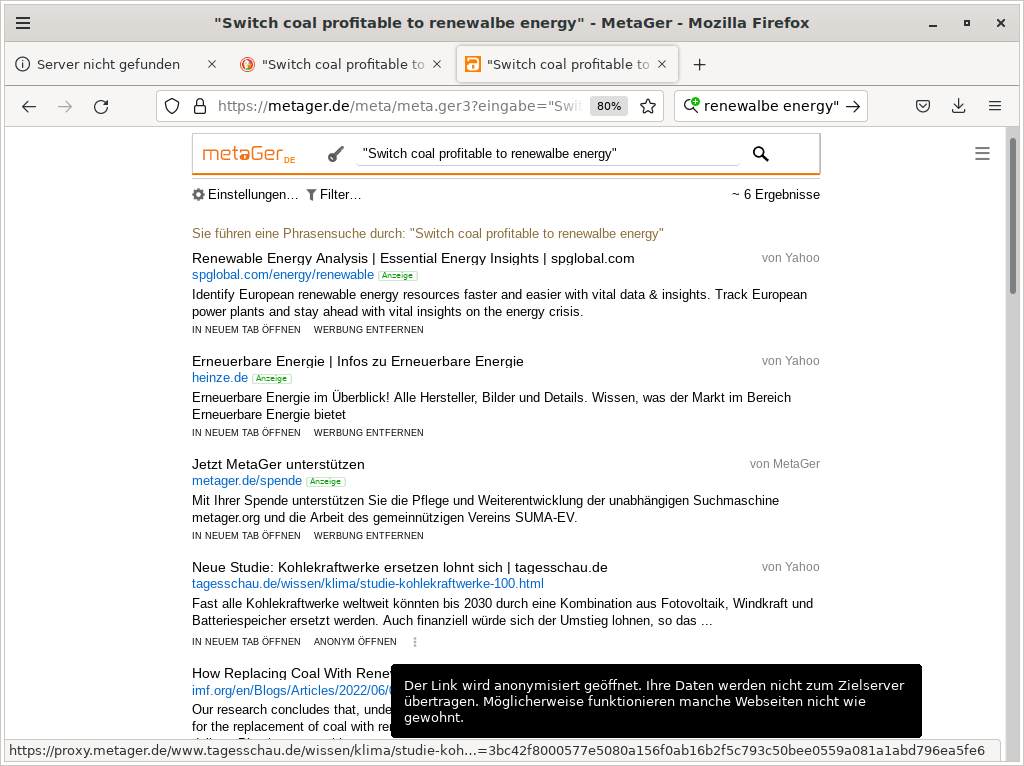Click the search engine magnifier with plus
1024x766 pixels.
(x=691, y=105)
